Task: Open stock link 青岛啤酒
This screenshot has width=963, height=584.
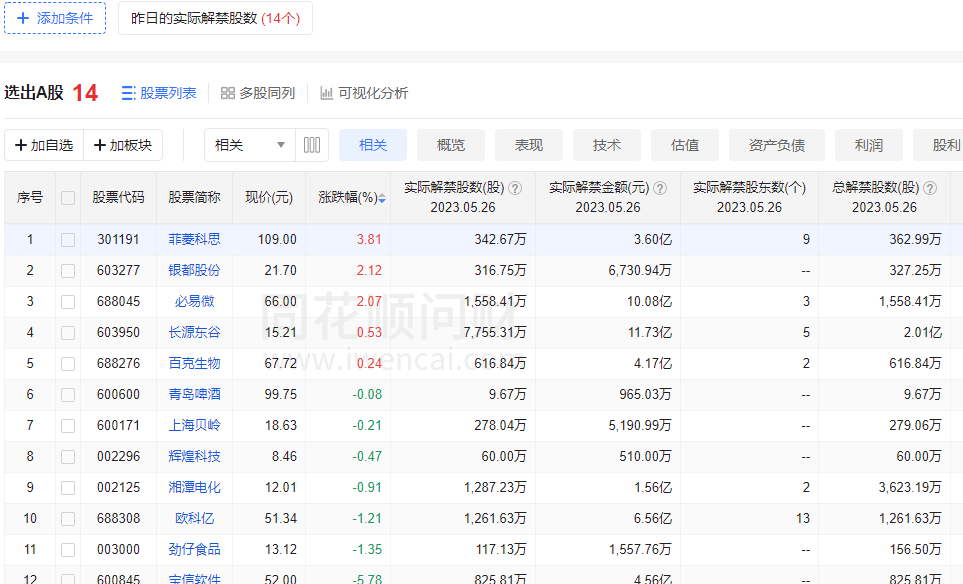Action: (x=194, y=394)
